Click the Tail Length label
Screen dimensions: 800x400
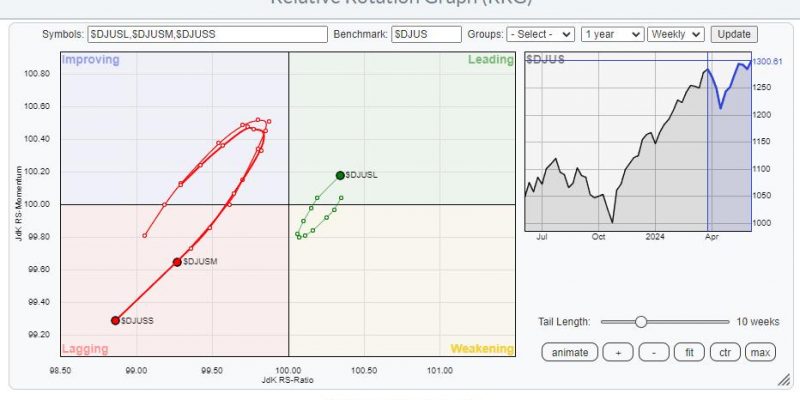564,322
